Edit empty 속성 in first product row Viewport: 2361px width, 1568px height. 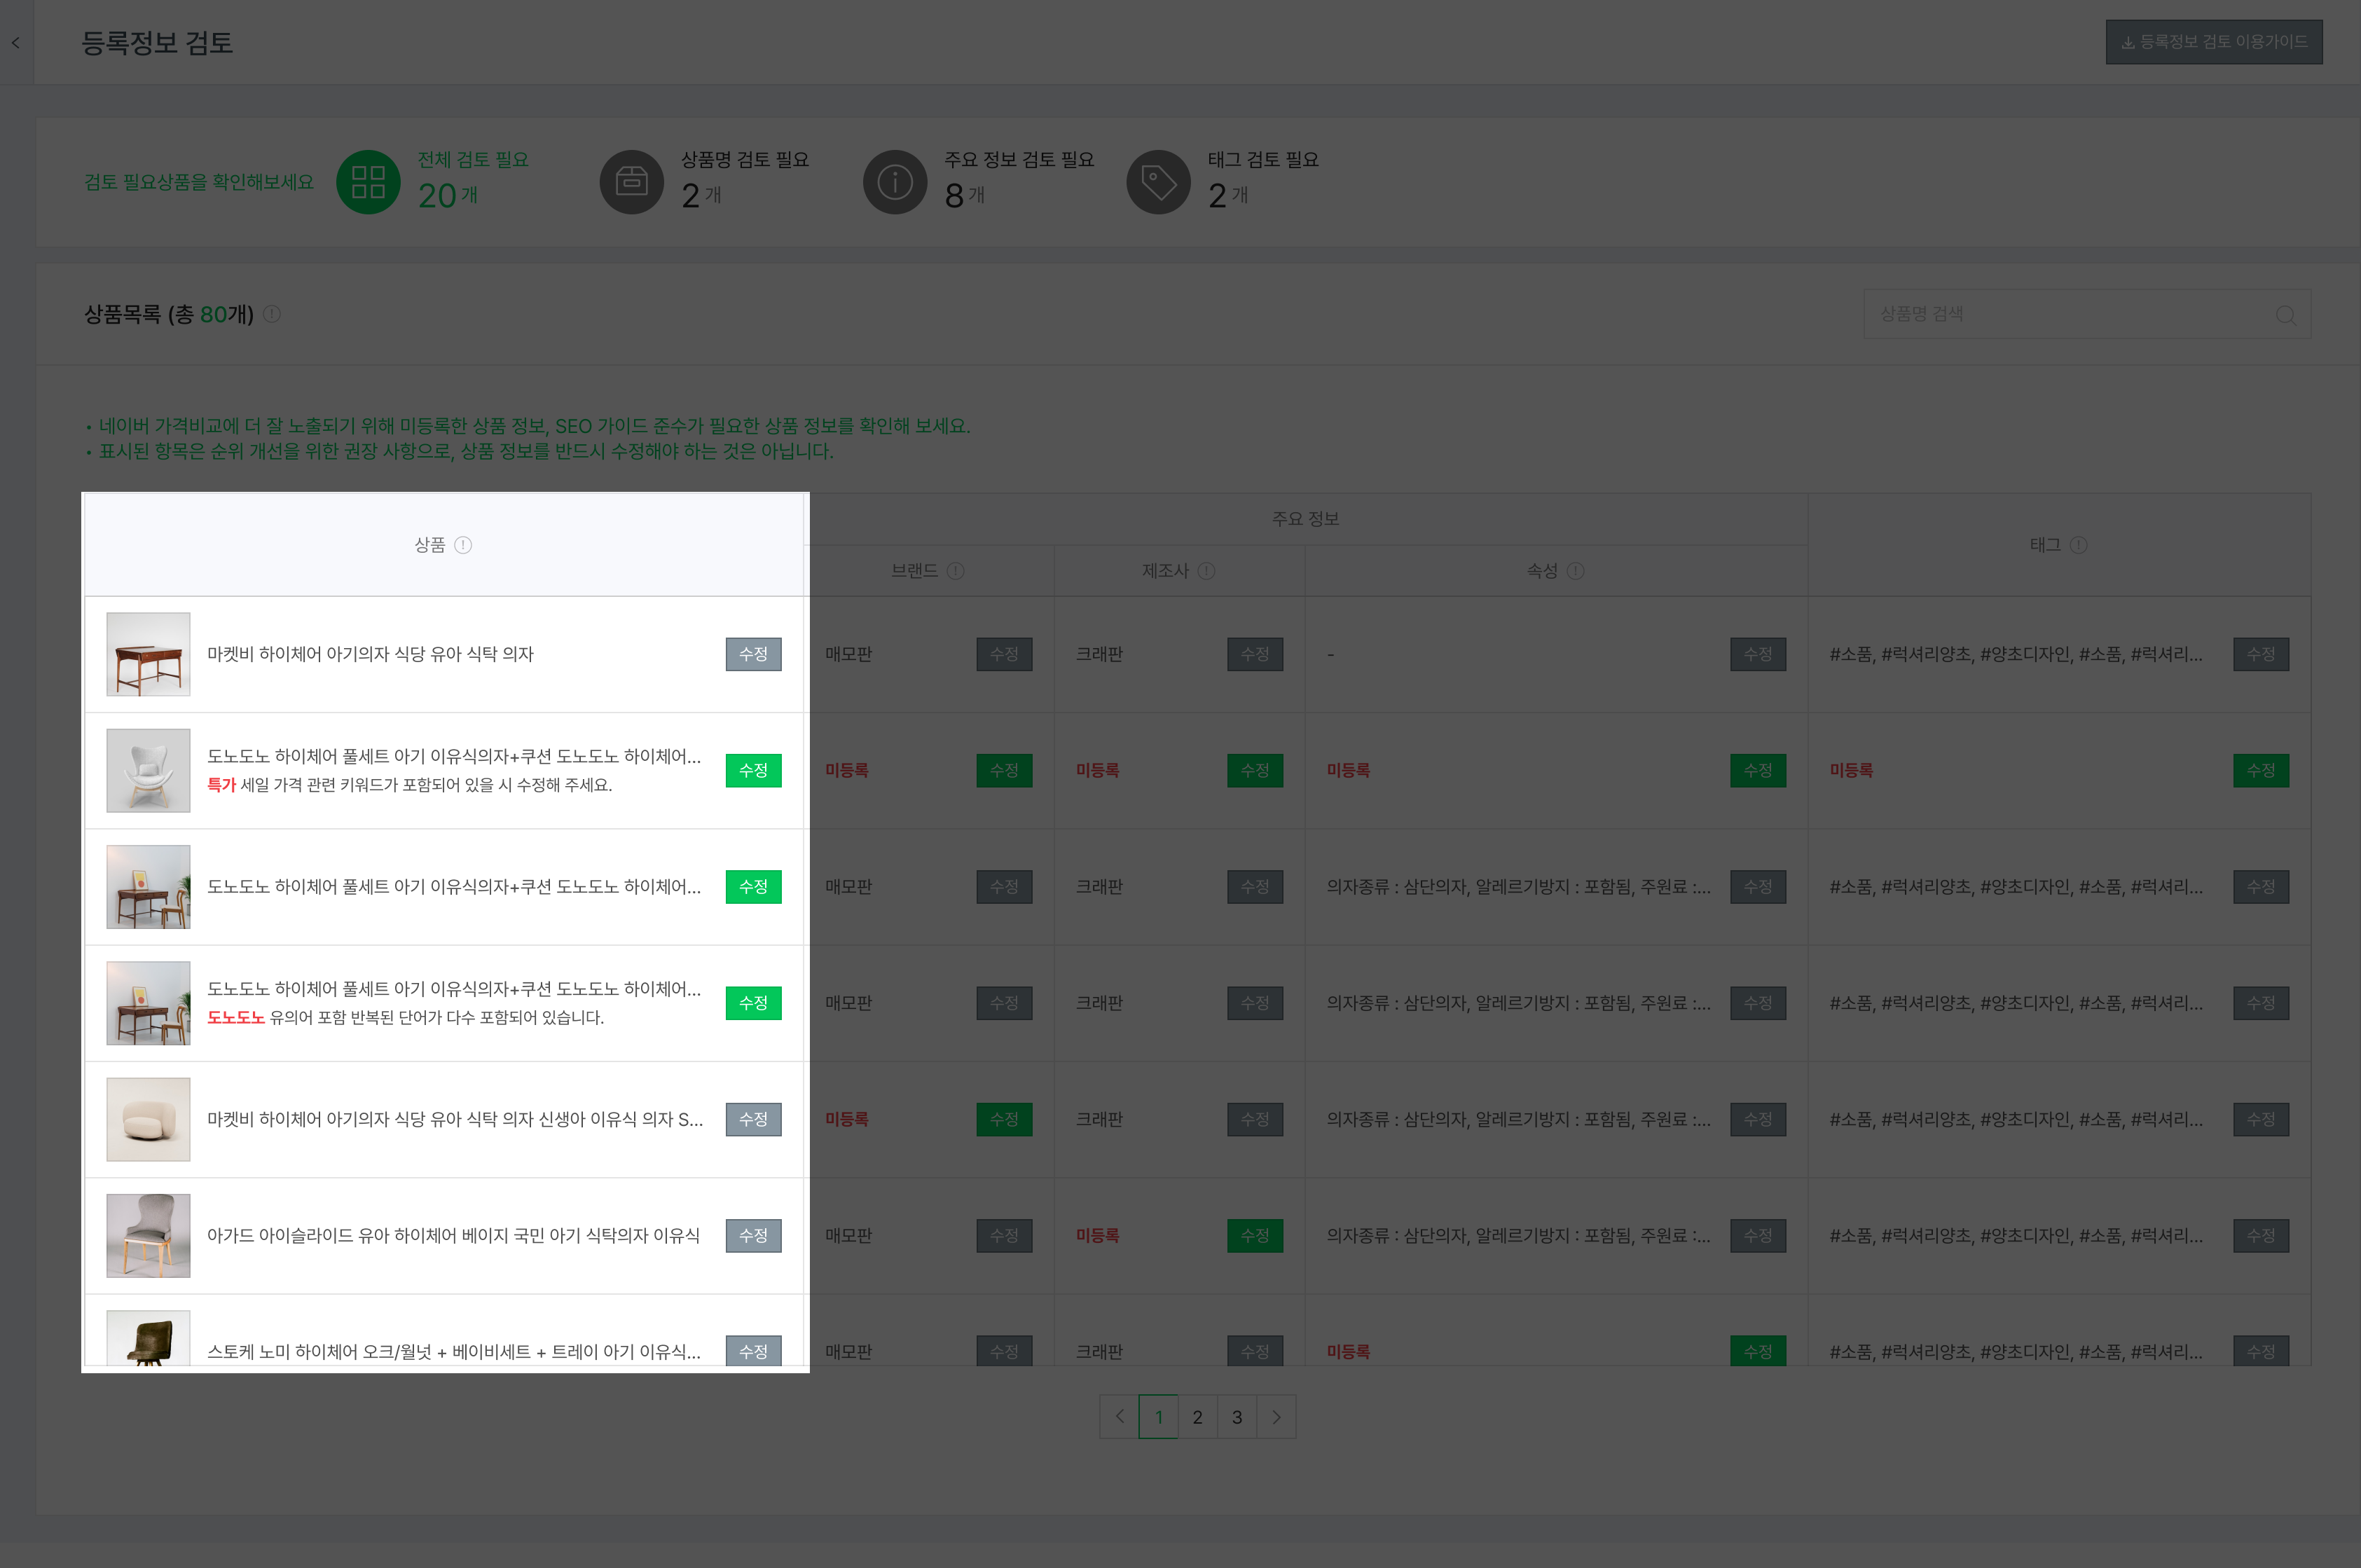[x=1758, y=654]
